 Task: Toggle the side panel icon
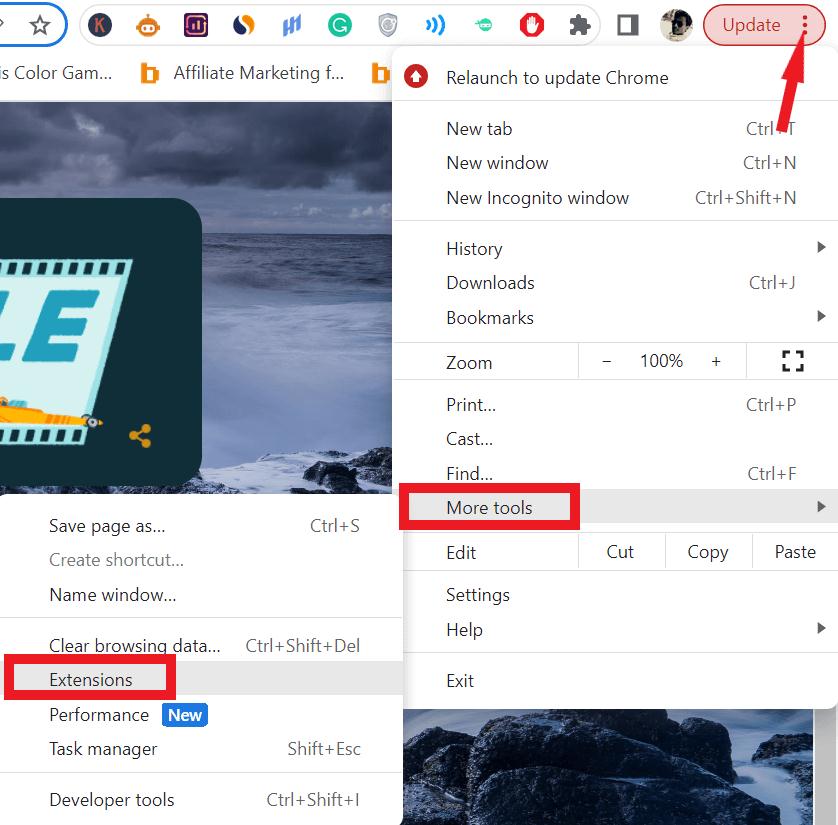coord(627,26)
